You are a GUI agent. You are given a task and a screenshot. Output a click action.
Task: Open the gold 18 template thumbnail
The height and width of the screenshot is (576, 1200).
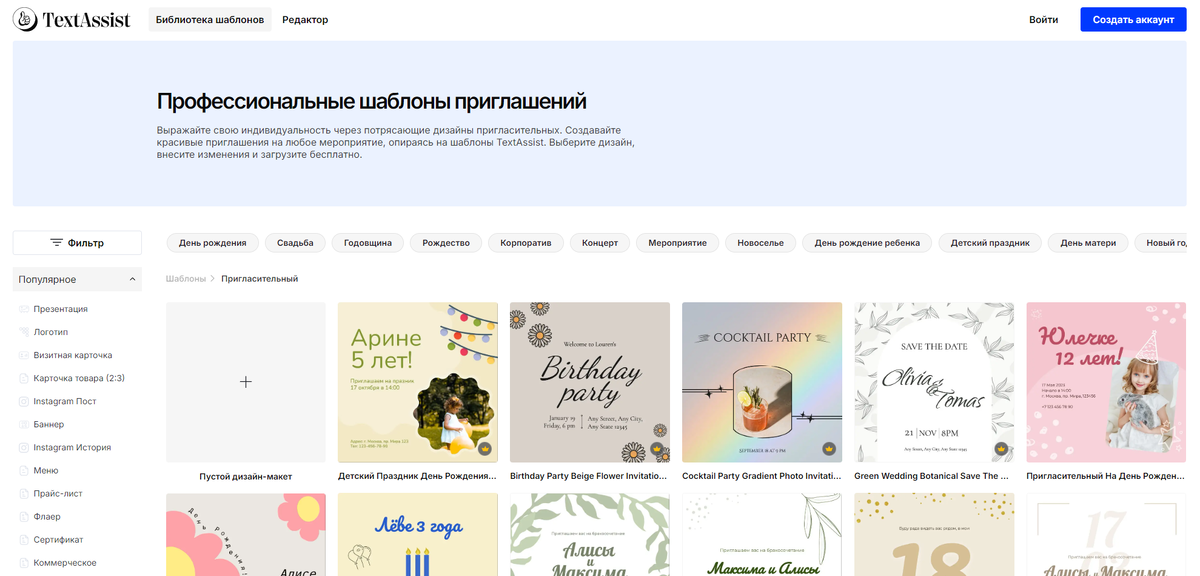[934, 535]
